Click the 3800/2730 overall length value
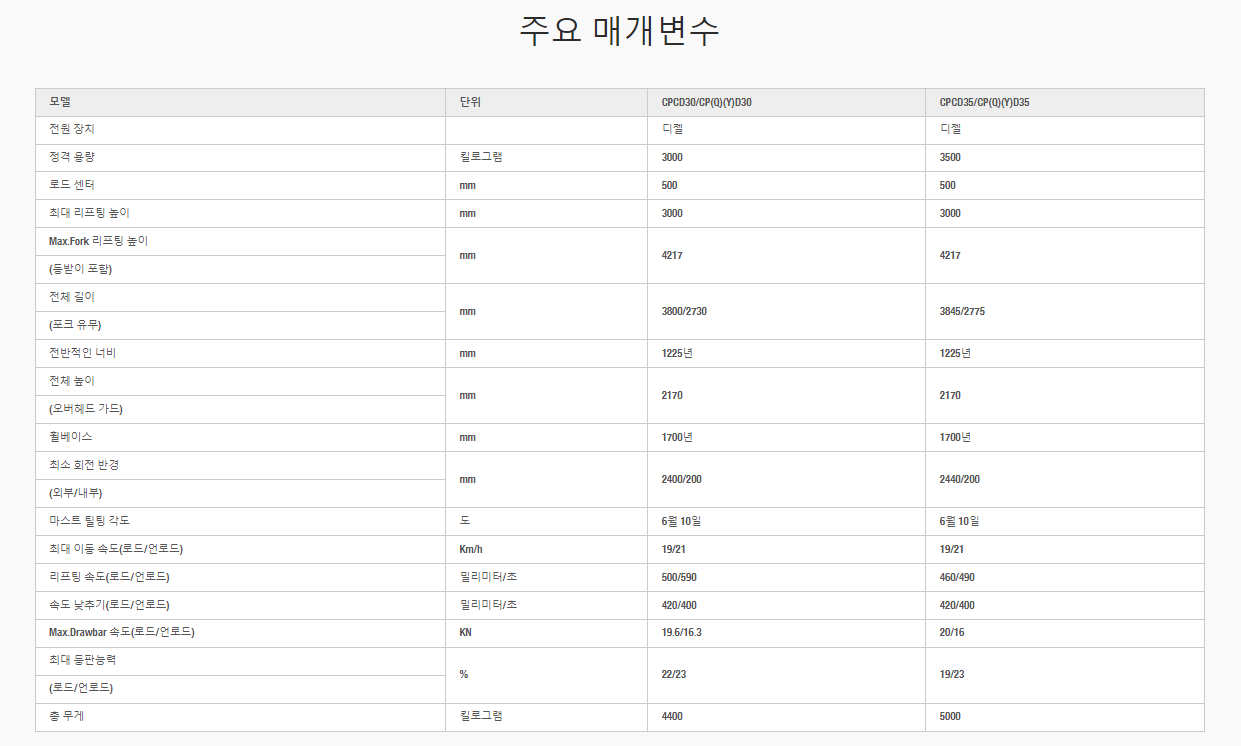Image resolution: width=1241 pixels, height=746 pixels. (x=684, y=311)
